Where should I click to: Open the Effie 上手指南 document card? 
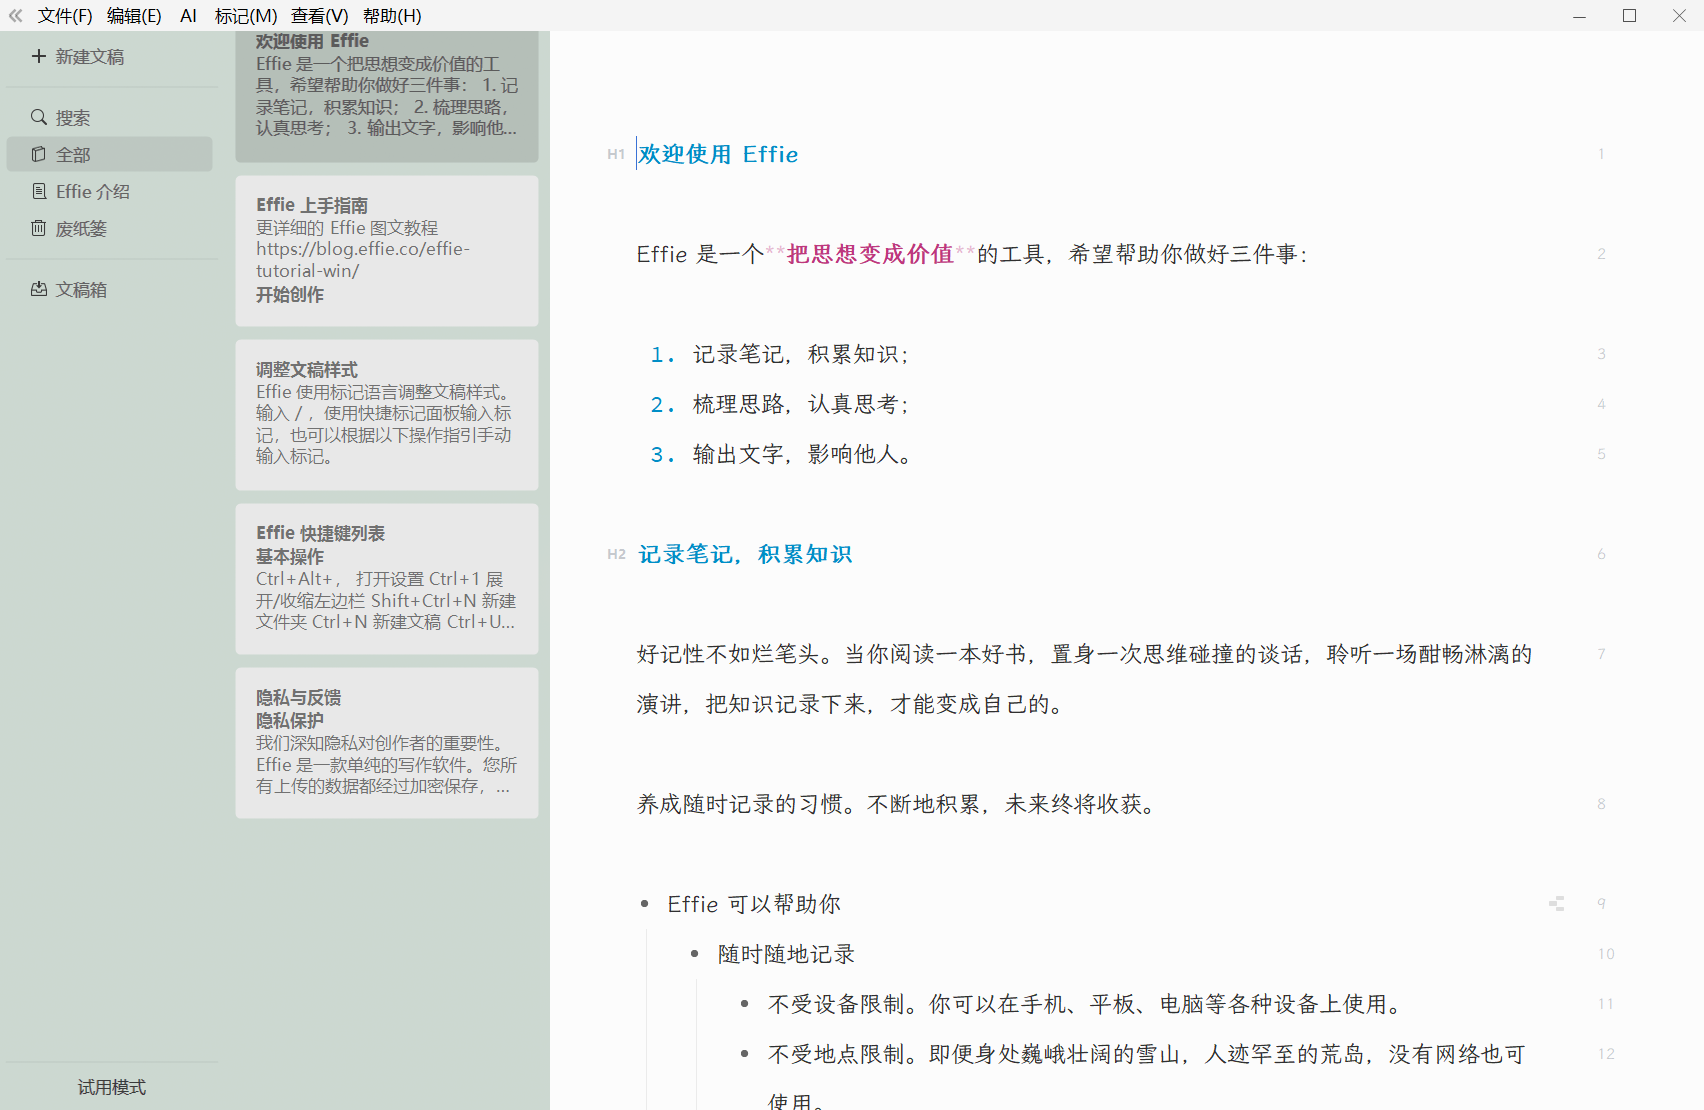tap(387, 251)
